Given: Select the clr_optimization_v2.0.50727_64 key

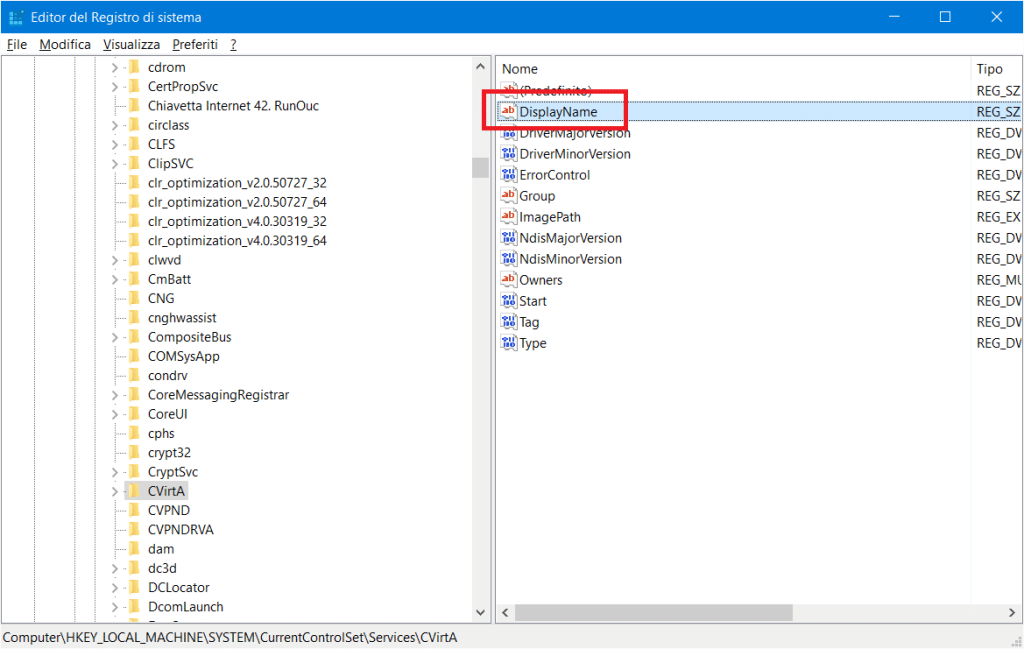Looking at the screenshot, I should click(x=237, y=202).
